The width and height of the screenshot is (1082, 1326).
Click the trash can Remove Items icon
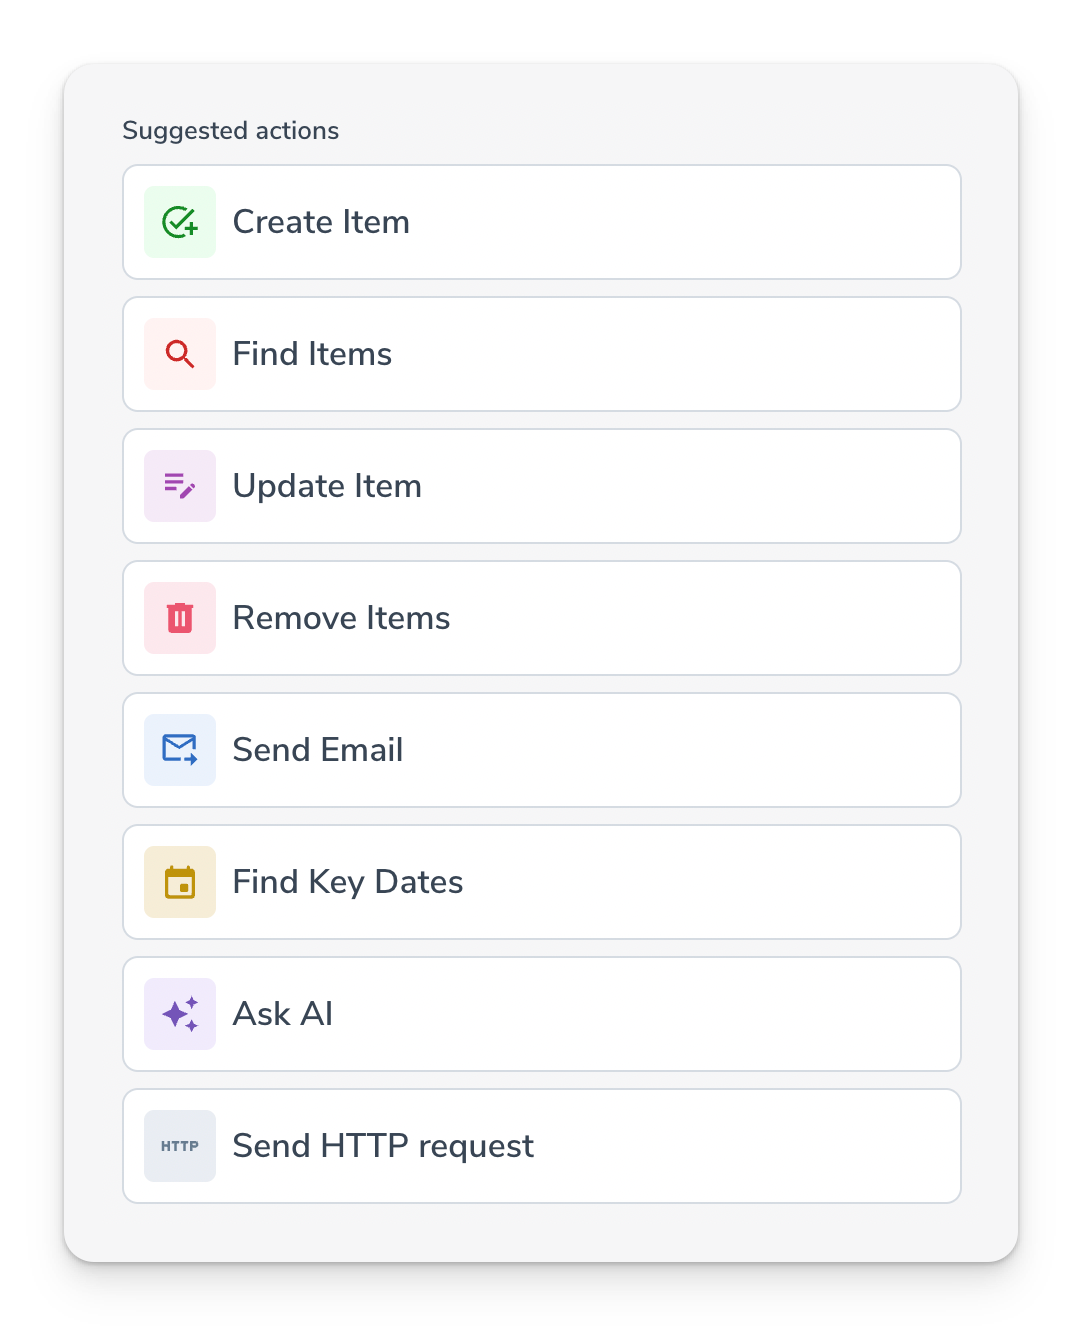(x=180, y=618)
